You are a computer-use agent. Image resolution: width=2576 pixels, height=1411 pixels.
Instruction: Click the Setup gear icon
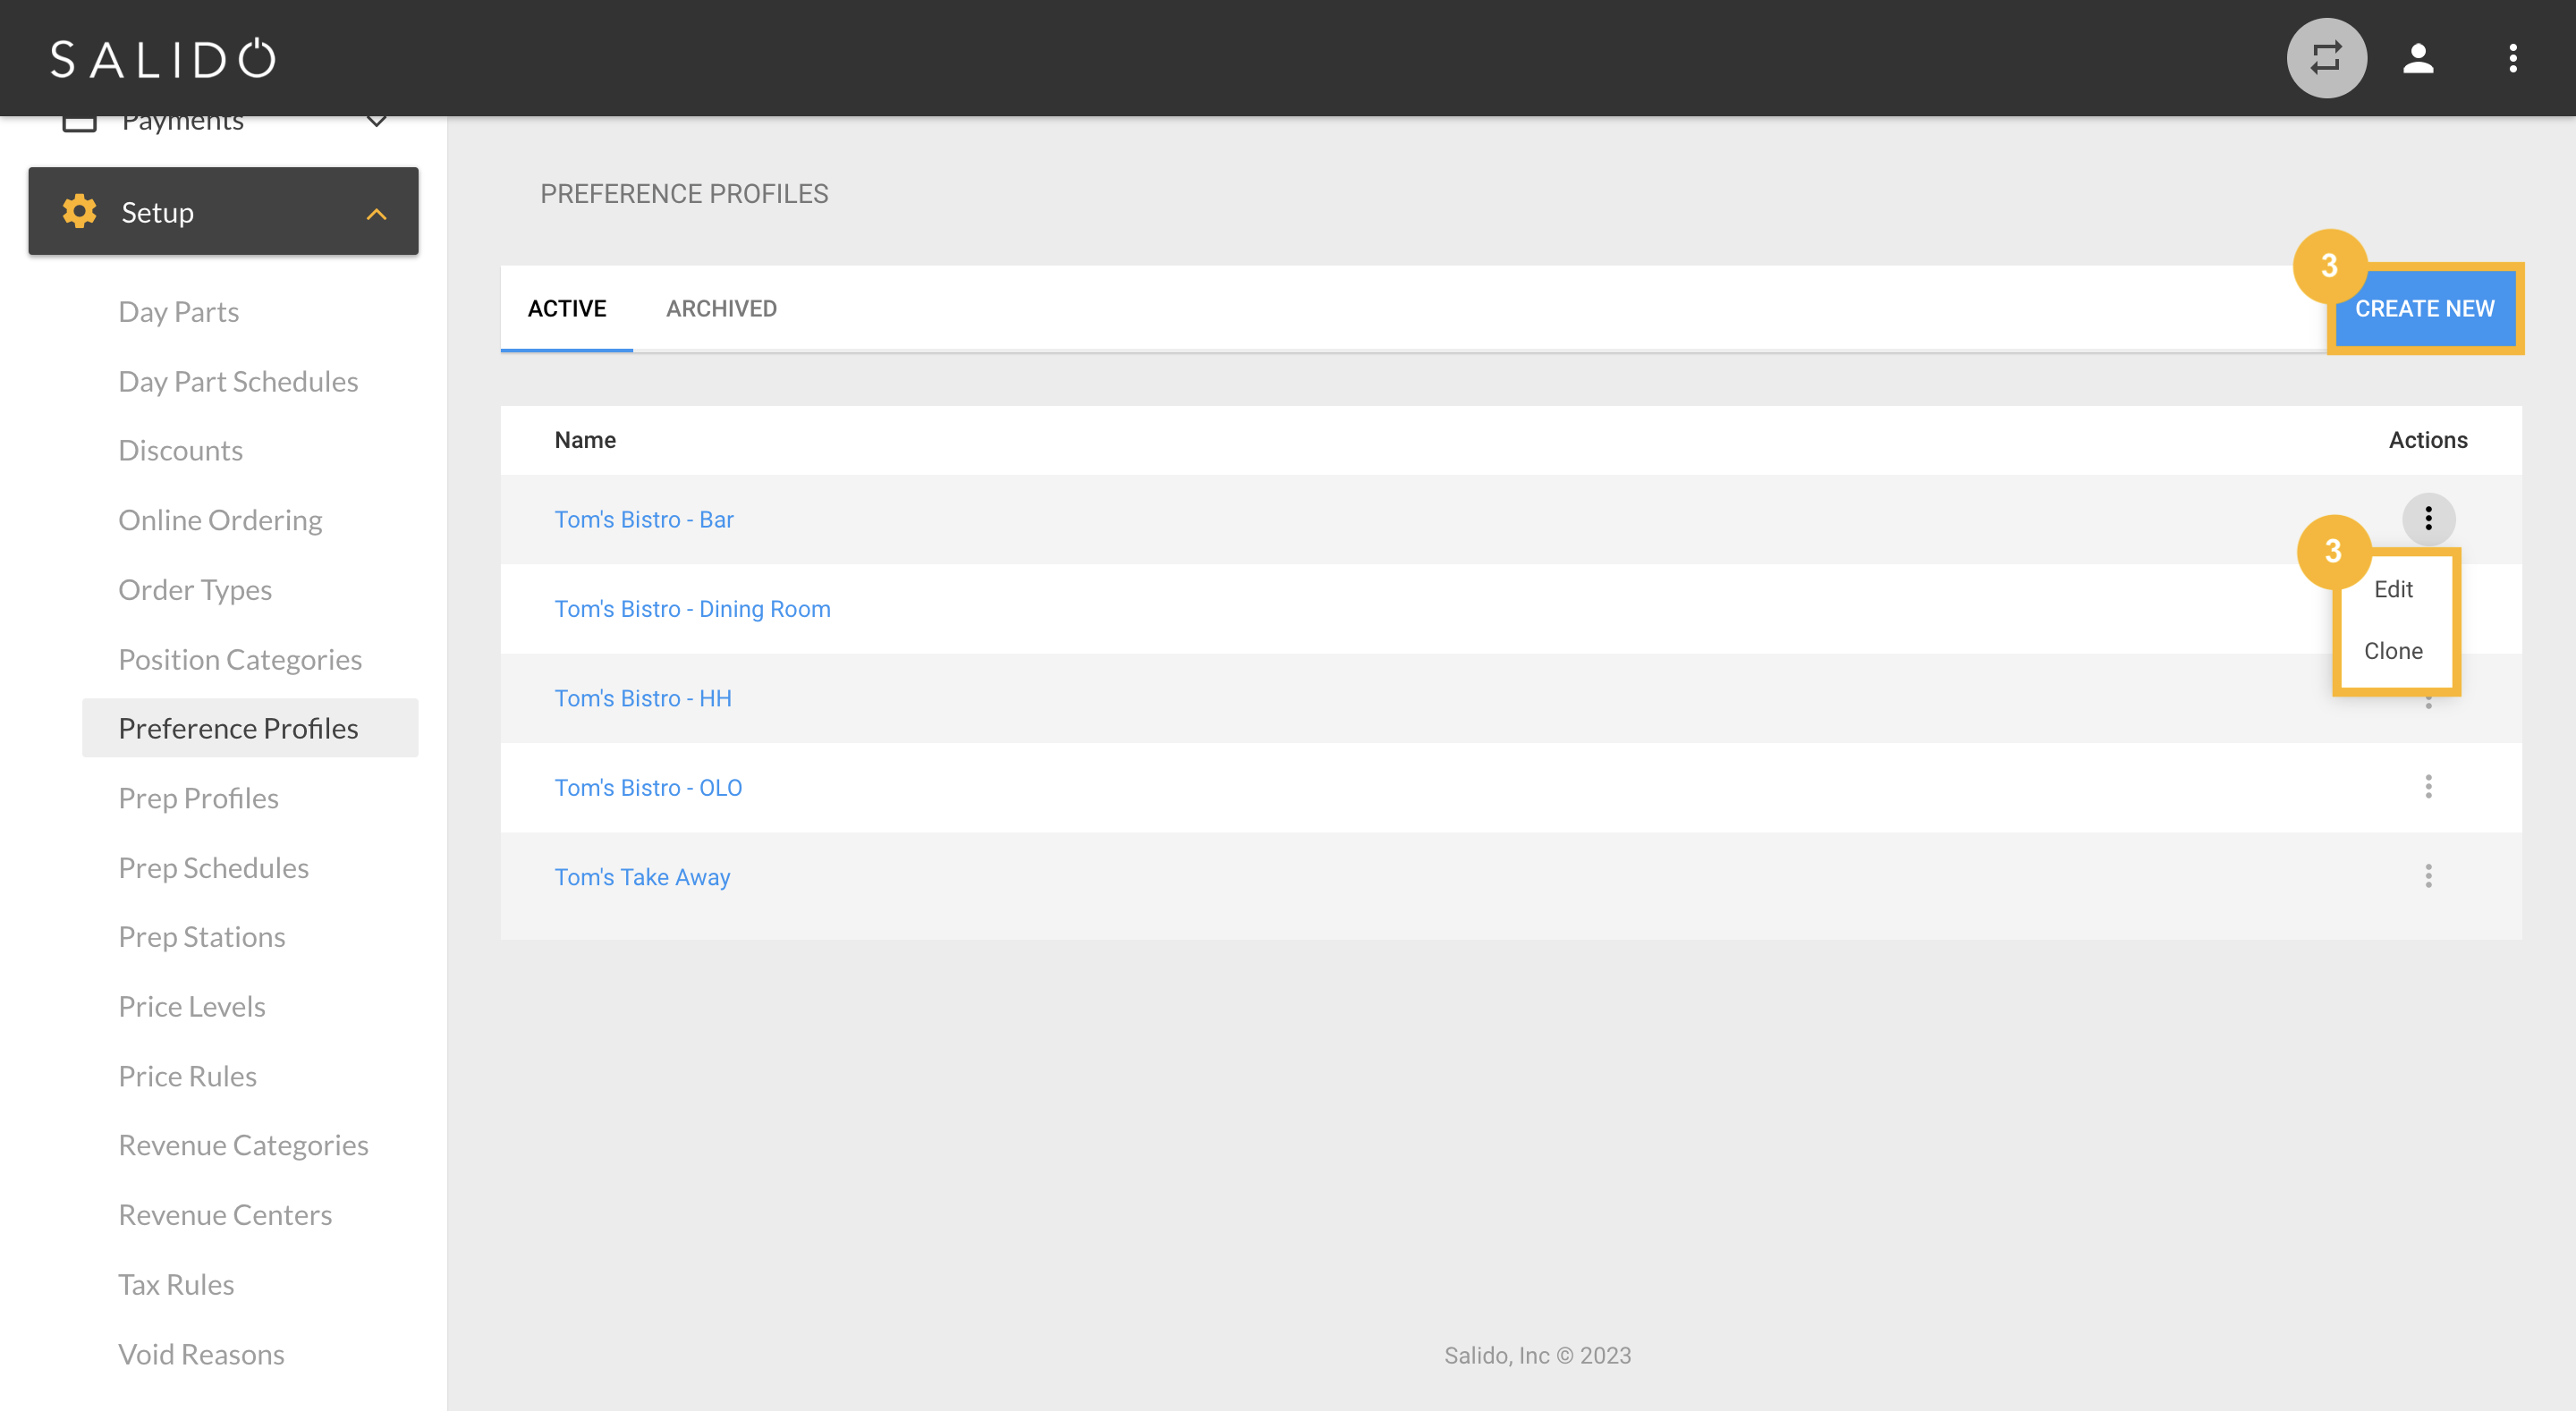(79, 211)
